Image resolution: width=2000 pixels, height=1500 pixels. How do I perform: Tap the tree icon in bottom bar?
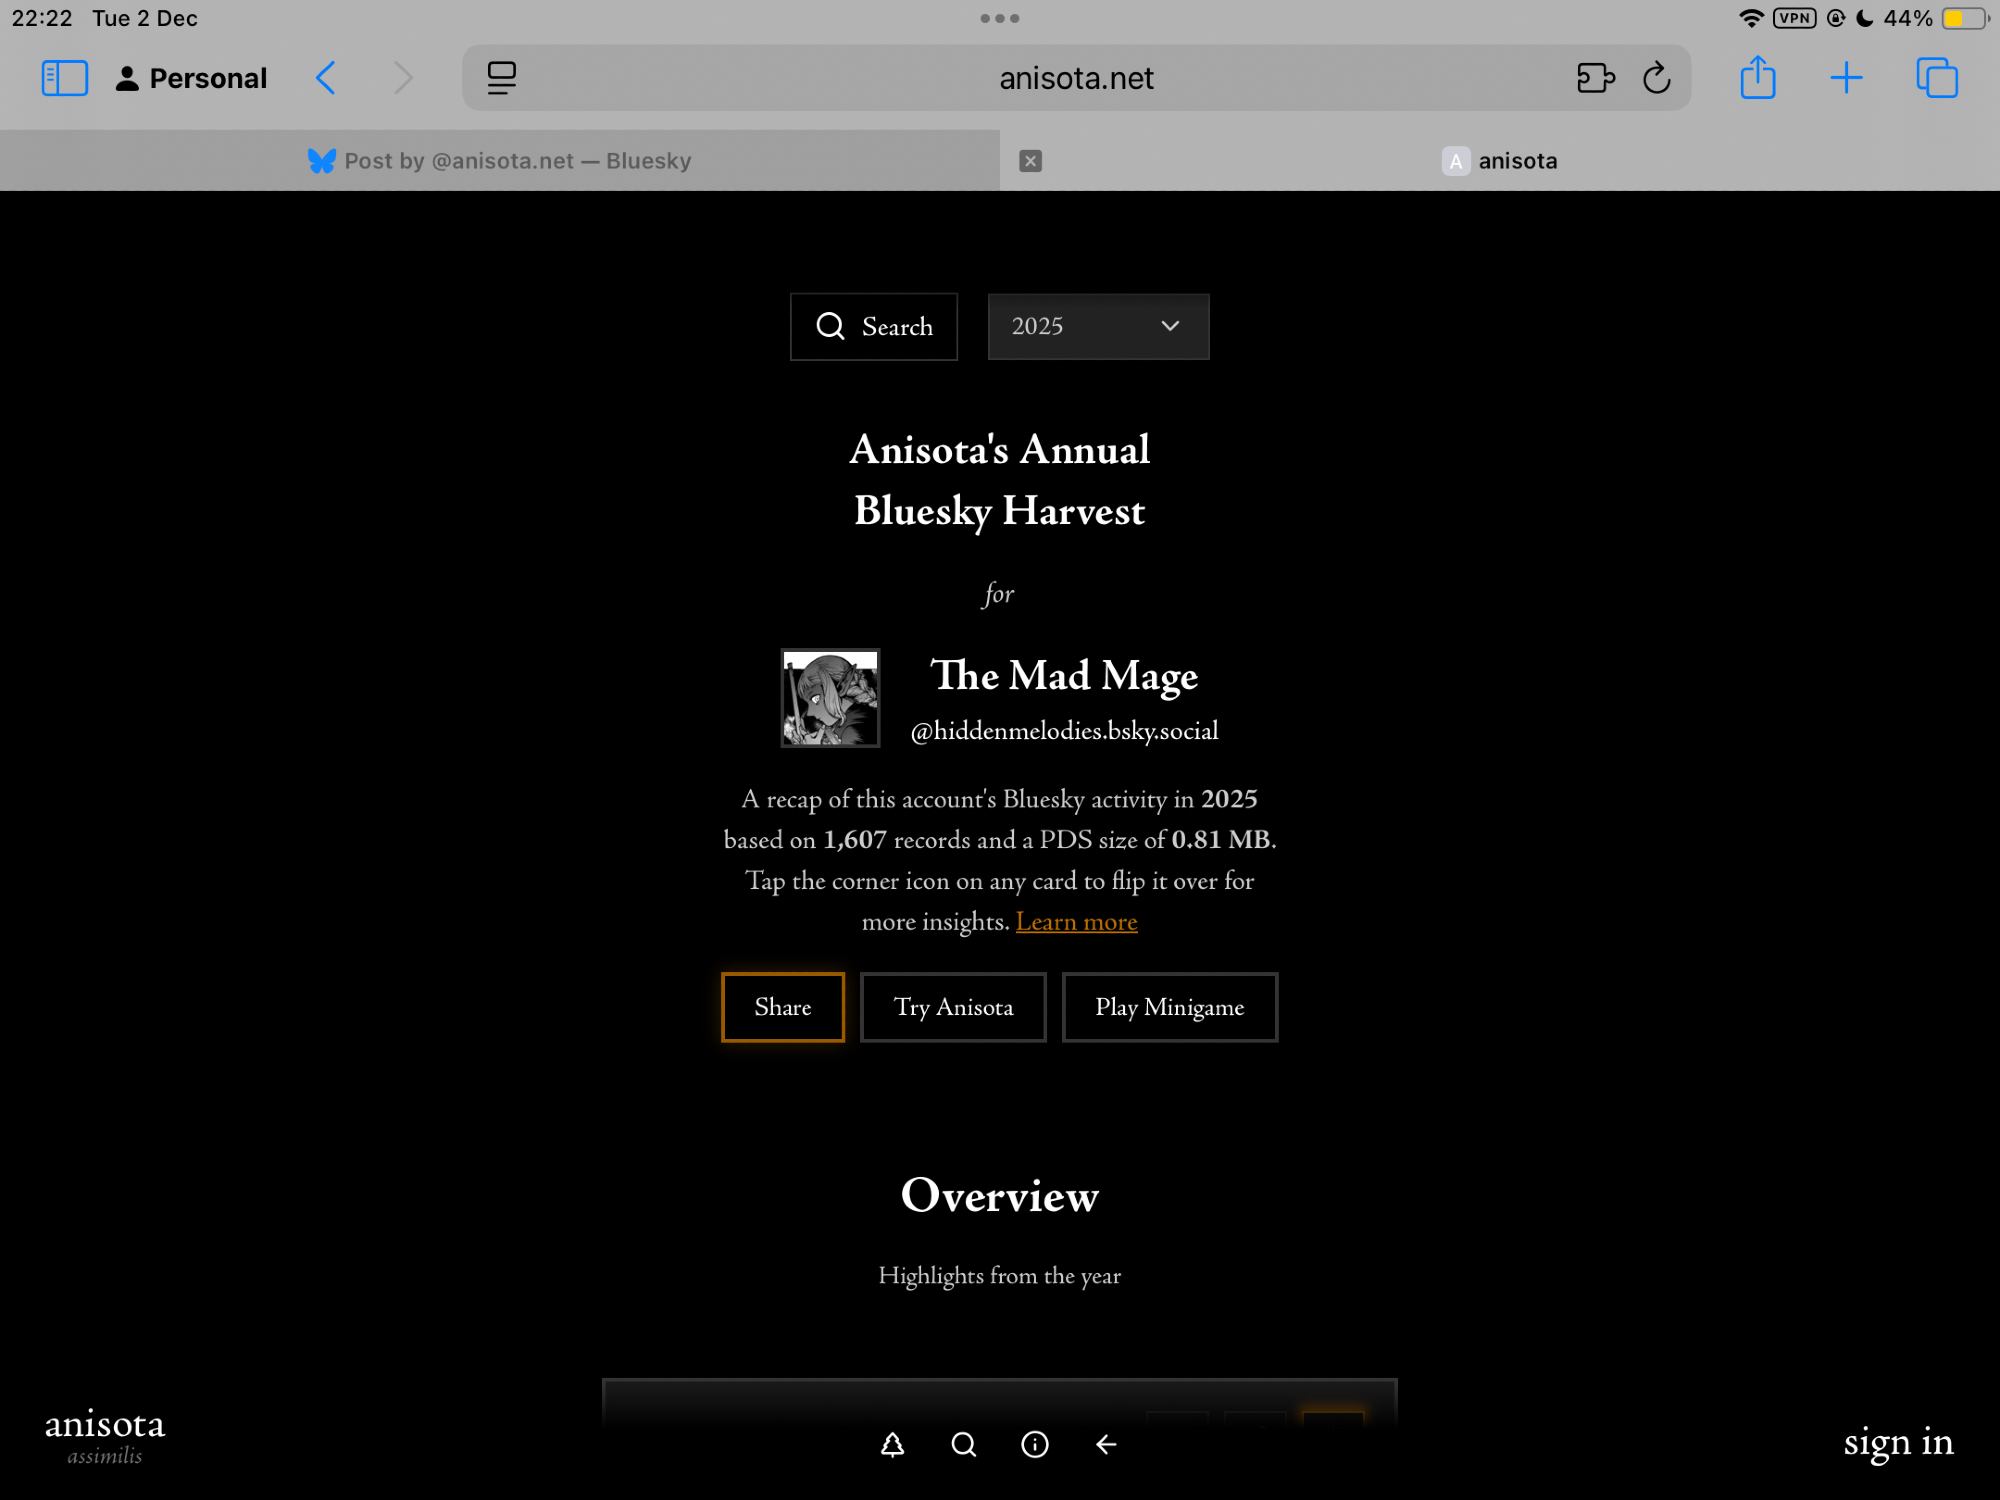pos(892,1444)
